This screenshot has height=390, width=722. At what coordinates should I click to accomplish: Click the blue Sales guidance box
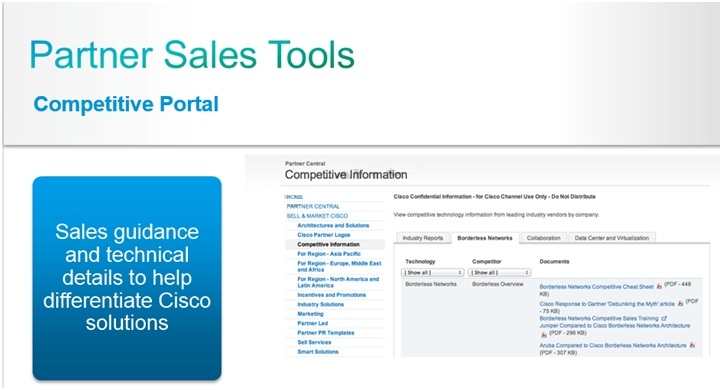click(127, 278)
